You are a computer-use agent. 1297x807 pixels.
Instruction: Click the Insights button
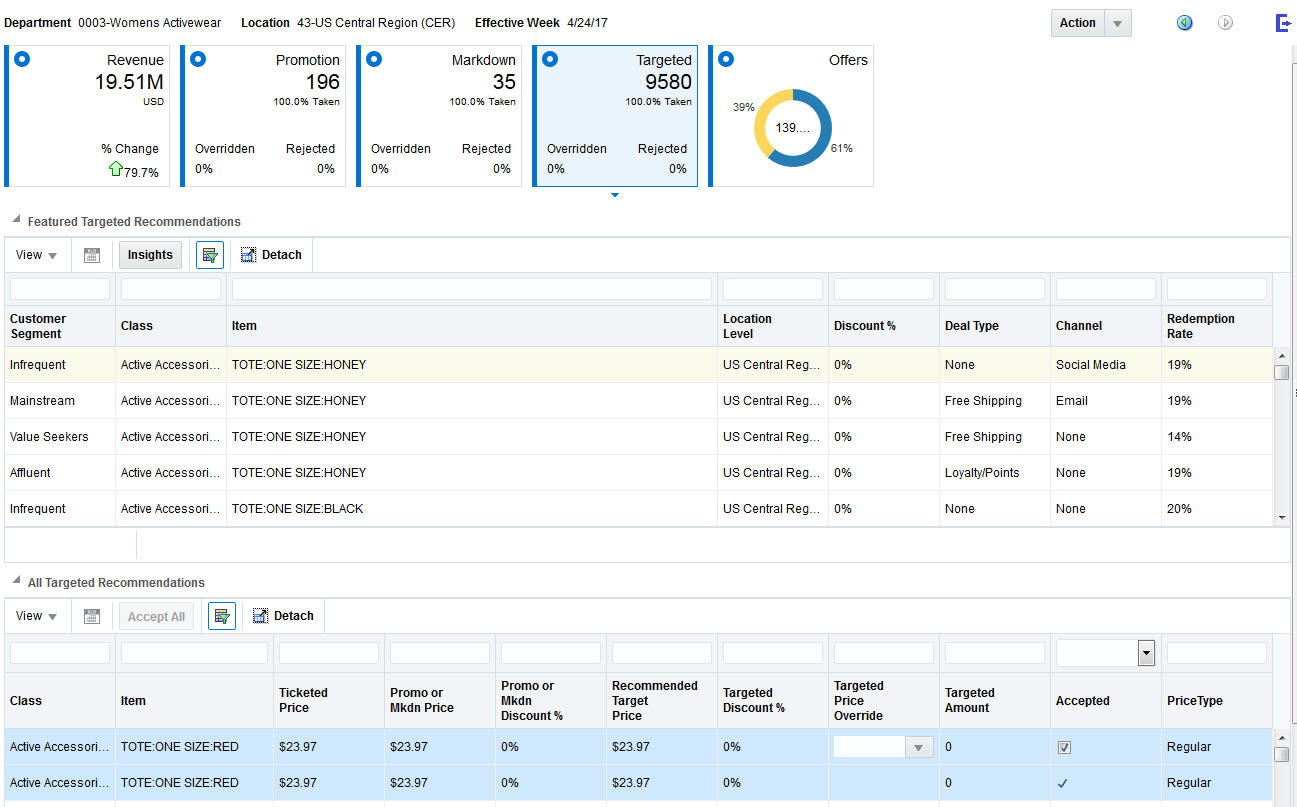(x=150, y=255)
